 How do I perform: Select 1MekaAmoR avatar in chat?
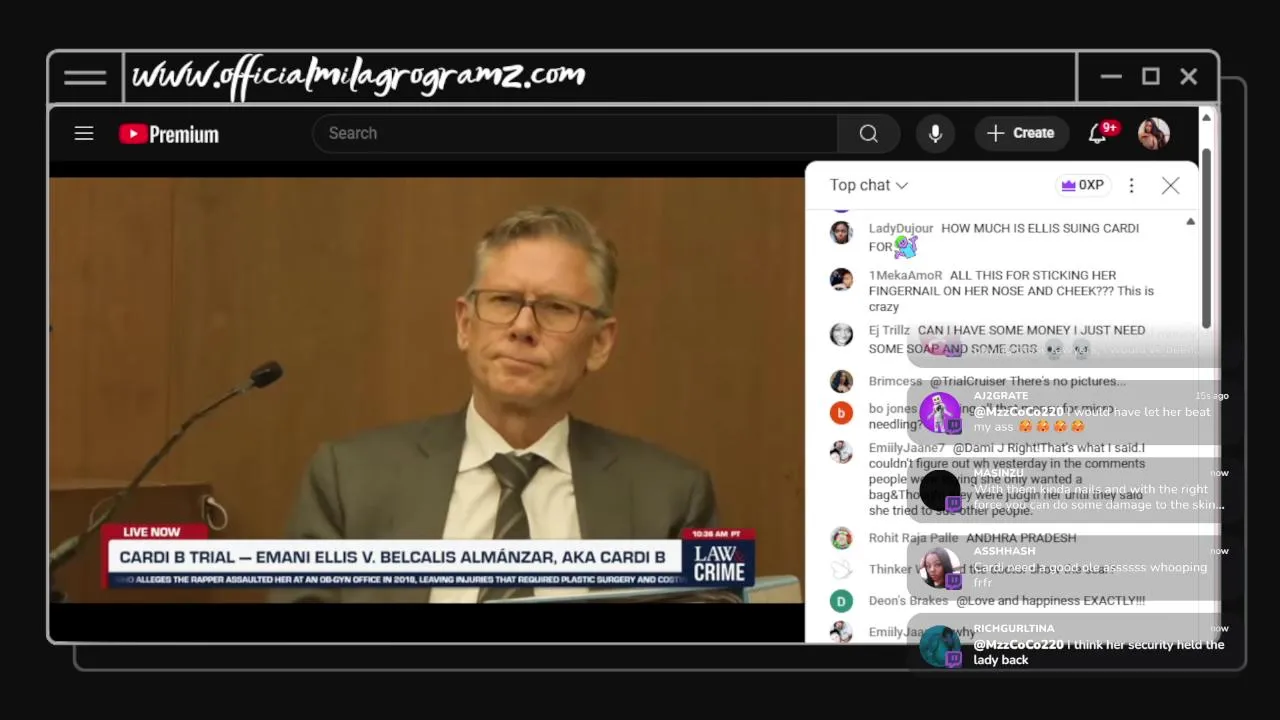841,279
